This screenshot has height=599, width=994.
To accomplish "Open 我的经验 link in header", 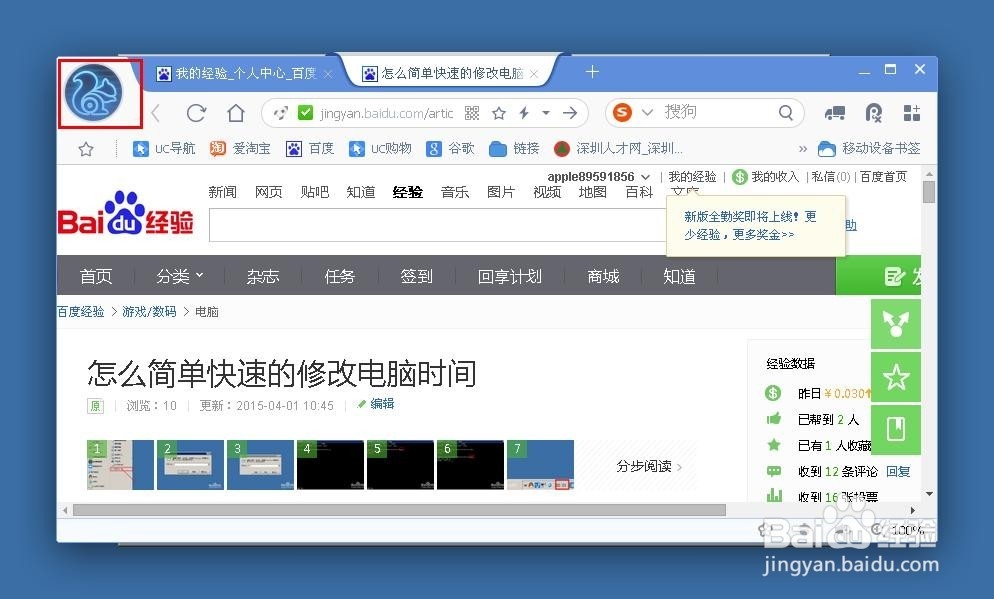I will (x=692, y=176).
